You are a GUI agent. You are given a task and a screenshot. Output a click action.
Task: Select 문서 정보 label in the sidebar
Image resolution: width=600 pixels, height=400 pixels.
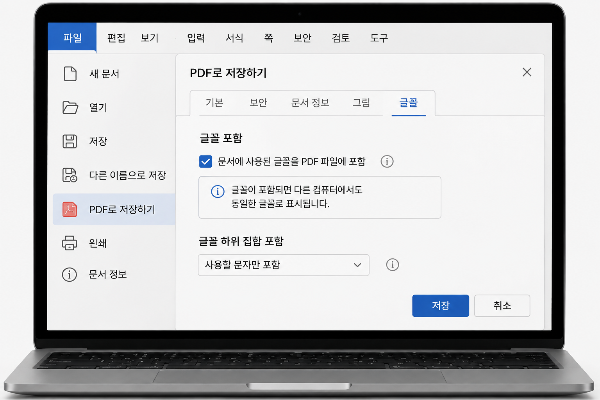coord(108,274)
